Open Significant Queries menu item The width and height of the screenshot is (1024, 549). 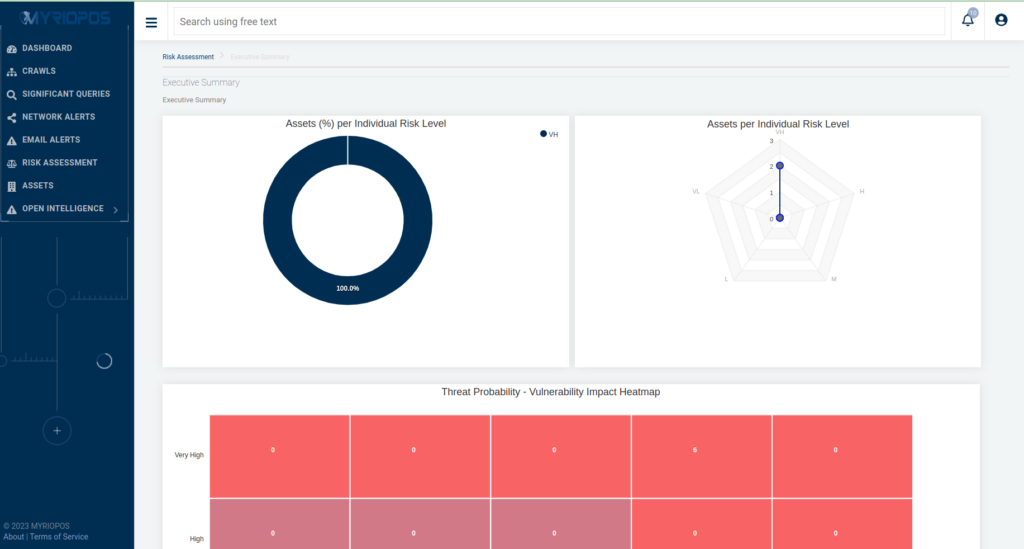coord(65,94)
